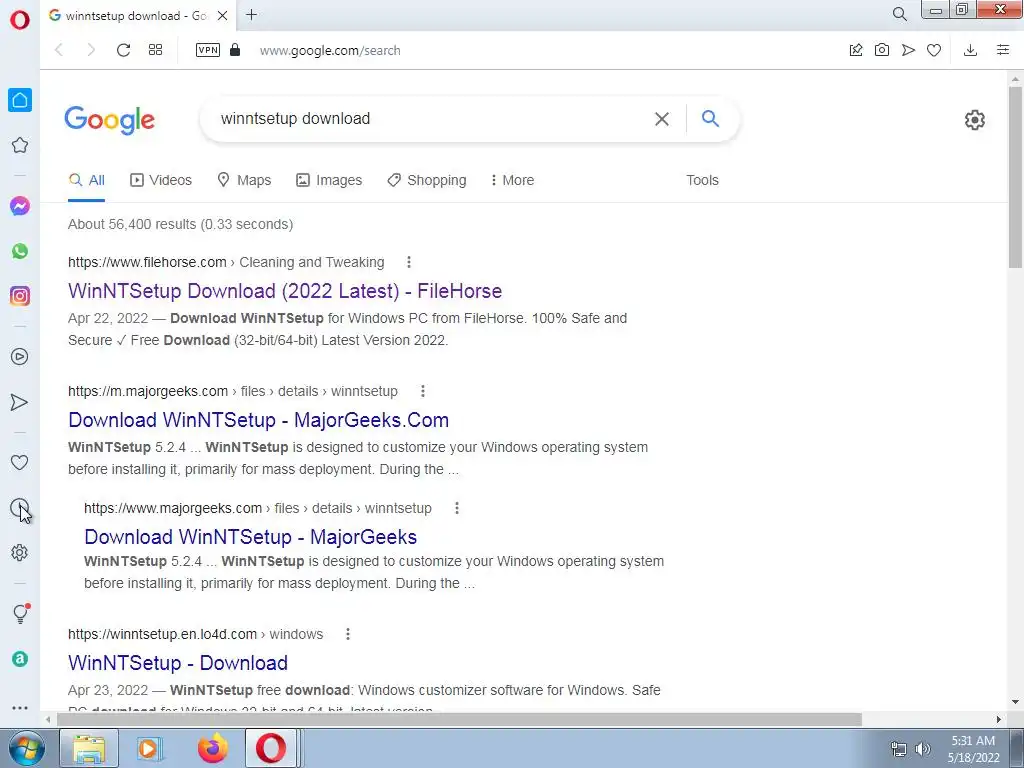Open lightbulb tips icon in sidebar
The height and width of the screenshot is (768, 1024).
point(20,614)
